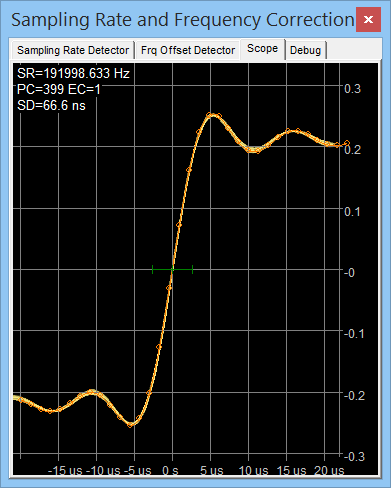
Task: Close the Sampling Rate and Frequency Correction window
Action: click(368, 20)
